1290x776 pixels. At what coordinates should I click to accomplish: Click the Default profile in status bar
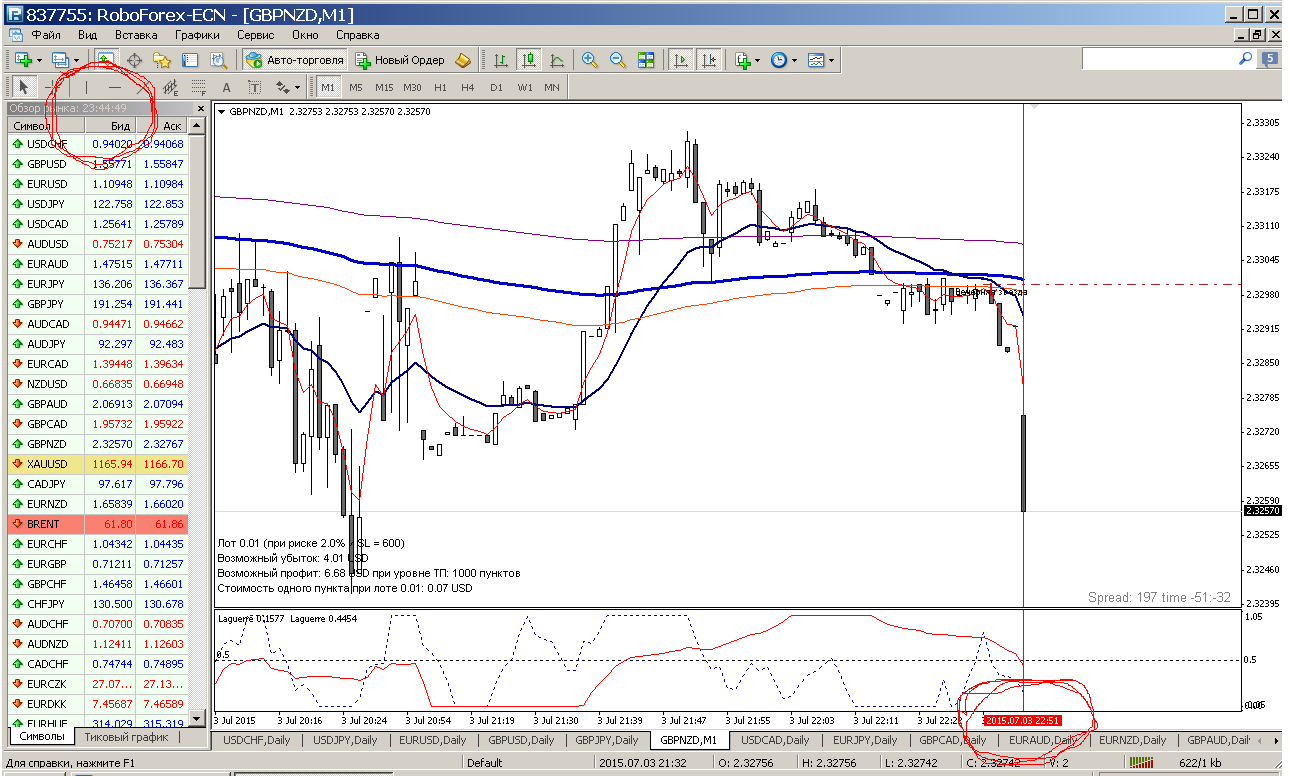(x=484, y=764)
